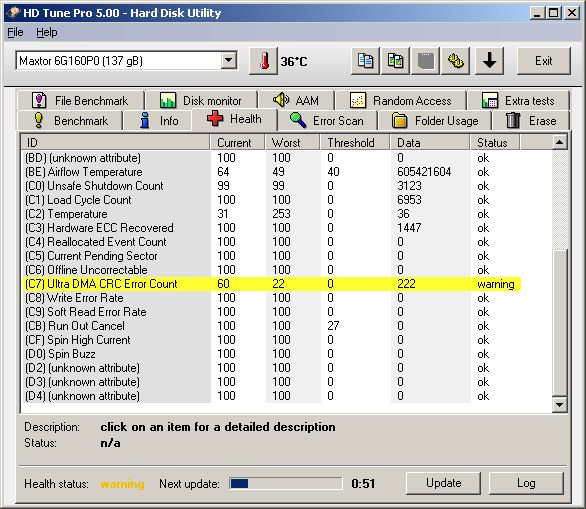Click the 605421604 data value
This screenshot has width=586, height=509.
click(424, 172)
